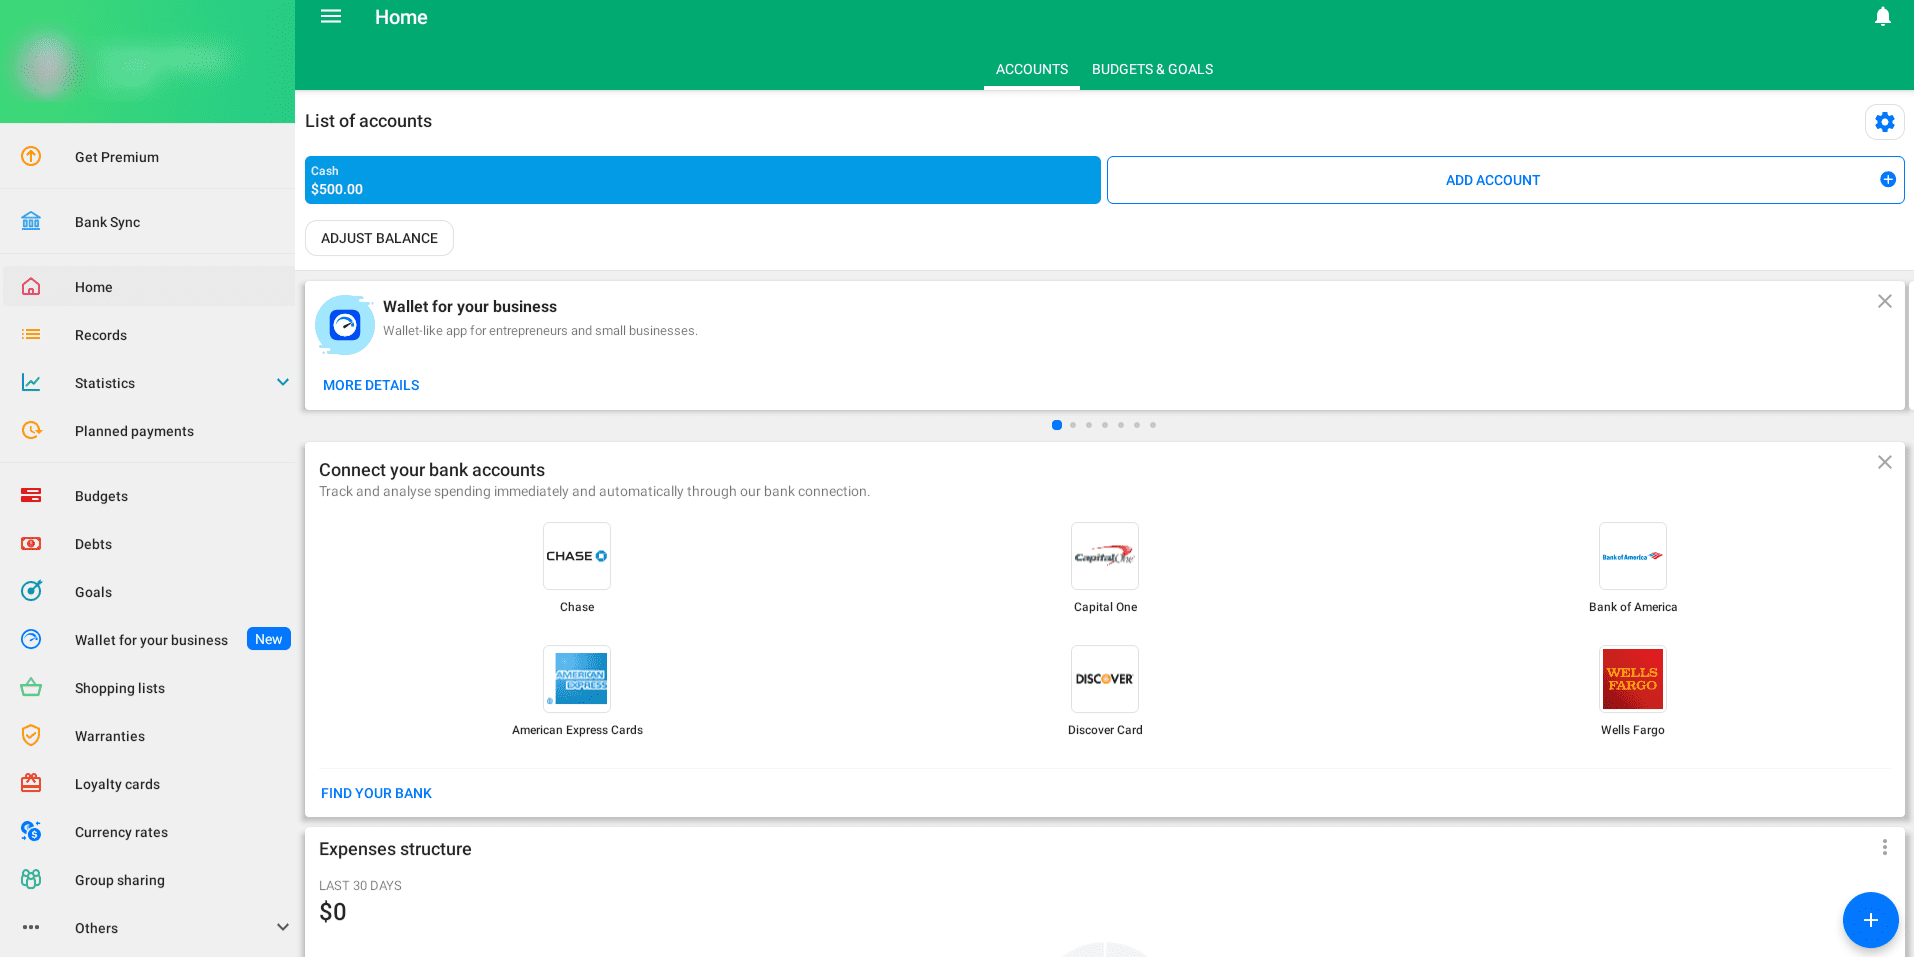This screenshot has width=1914, height=957.
Task: Click the Home house icon in sidebar
Action: pyautogui.click(x=31, y=287)
